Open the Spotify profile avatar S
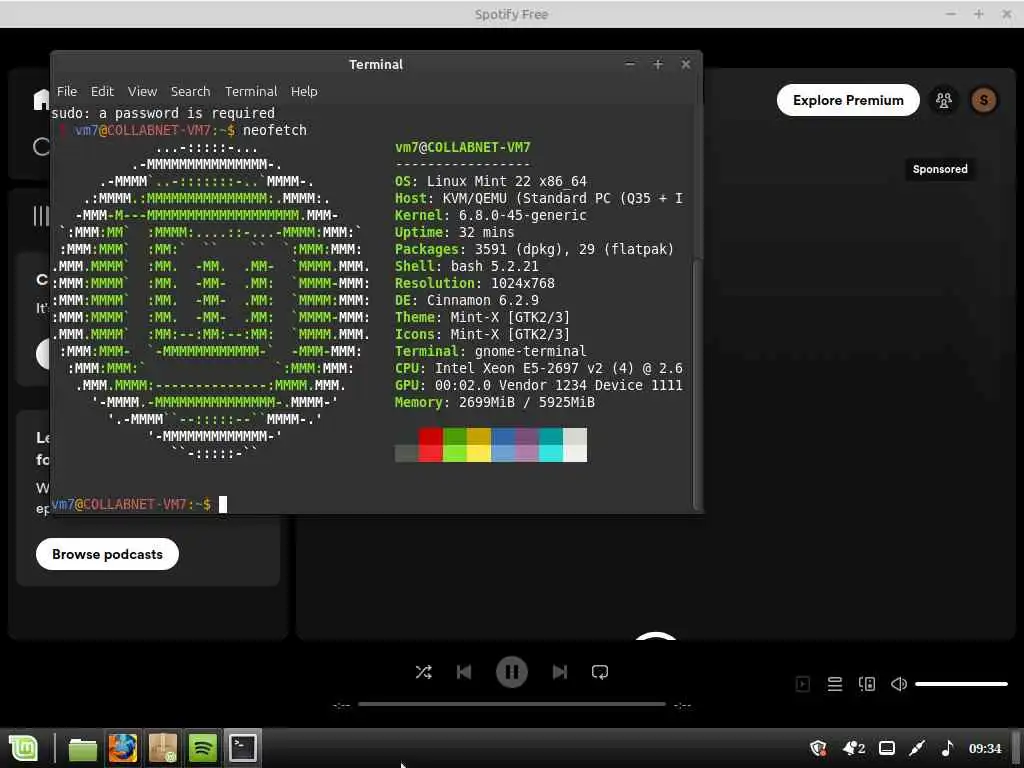The width and height of the screenshot is (1024, 768). coord(984,100)
